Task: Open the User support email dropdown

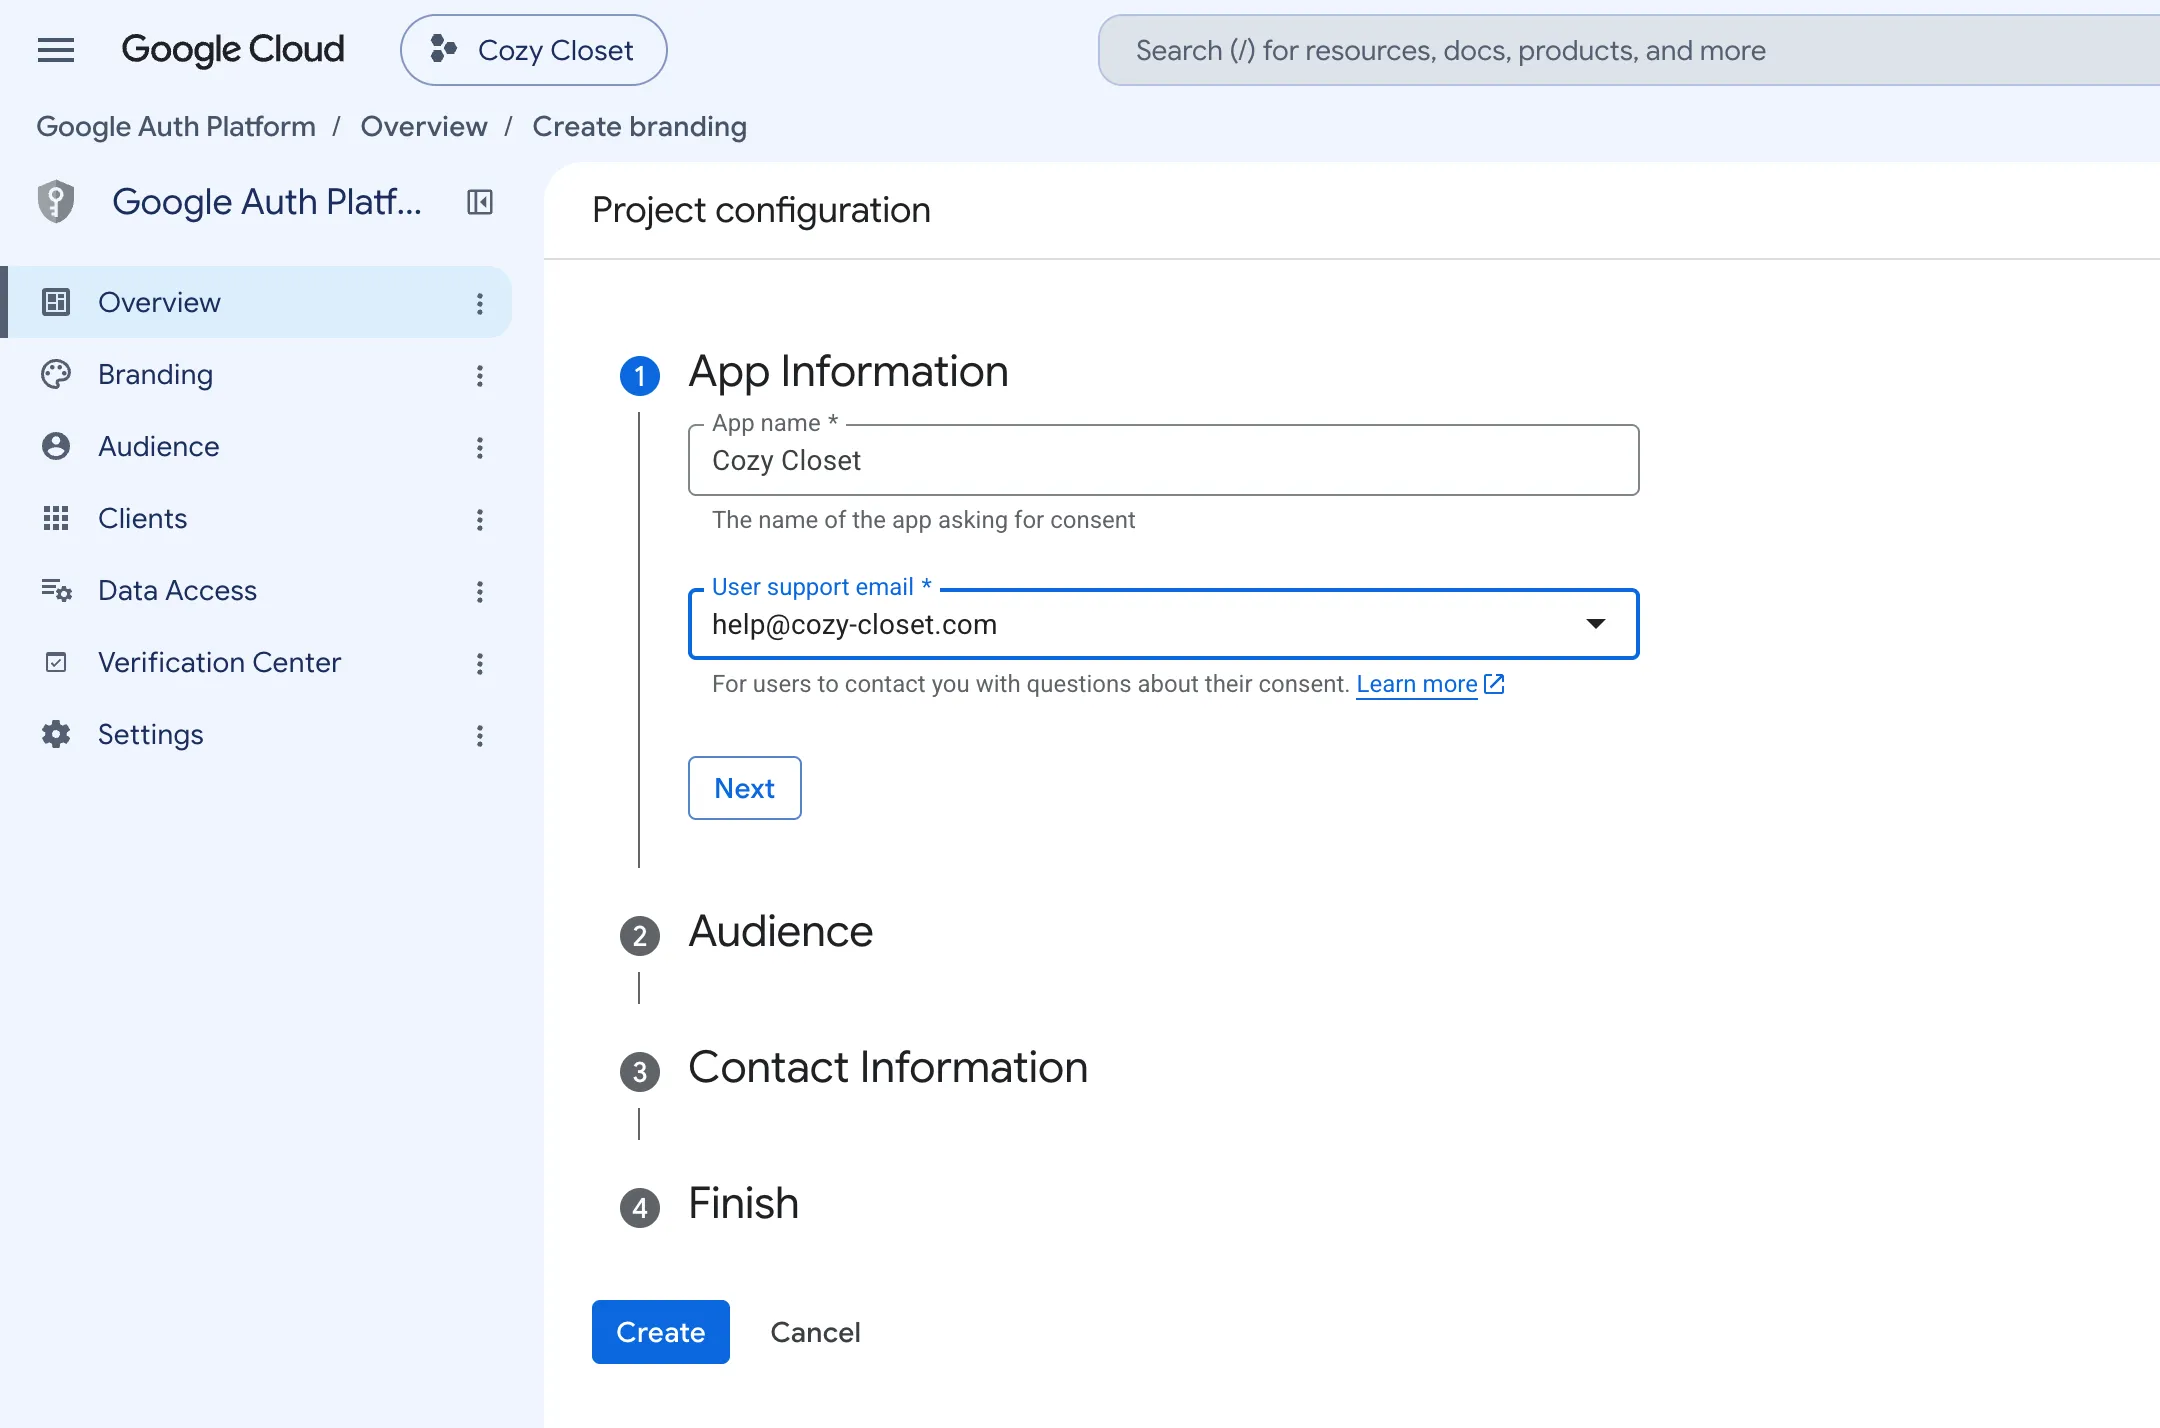Action: pyautogui.click(x=1163, y=624)
